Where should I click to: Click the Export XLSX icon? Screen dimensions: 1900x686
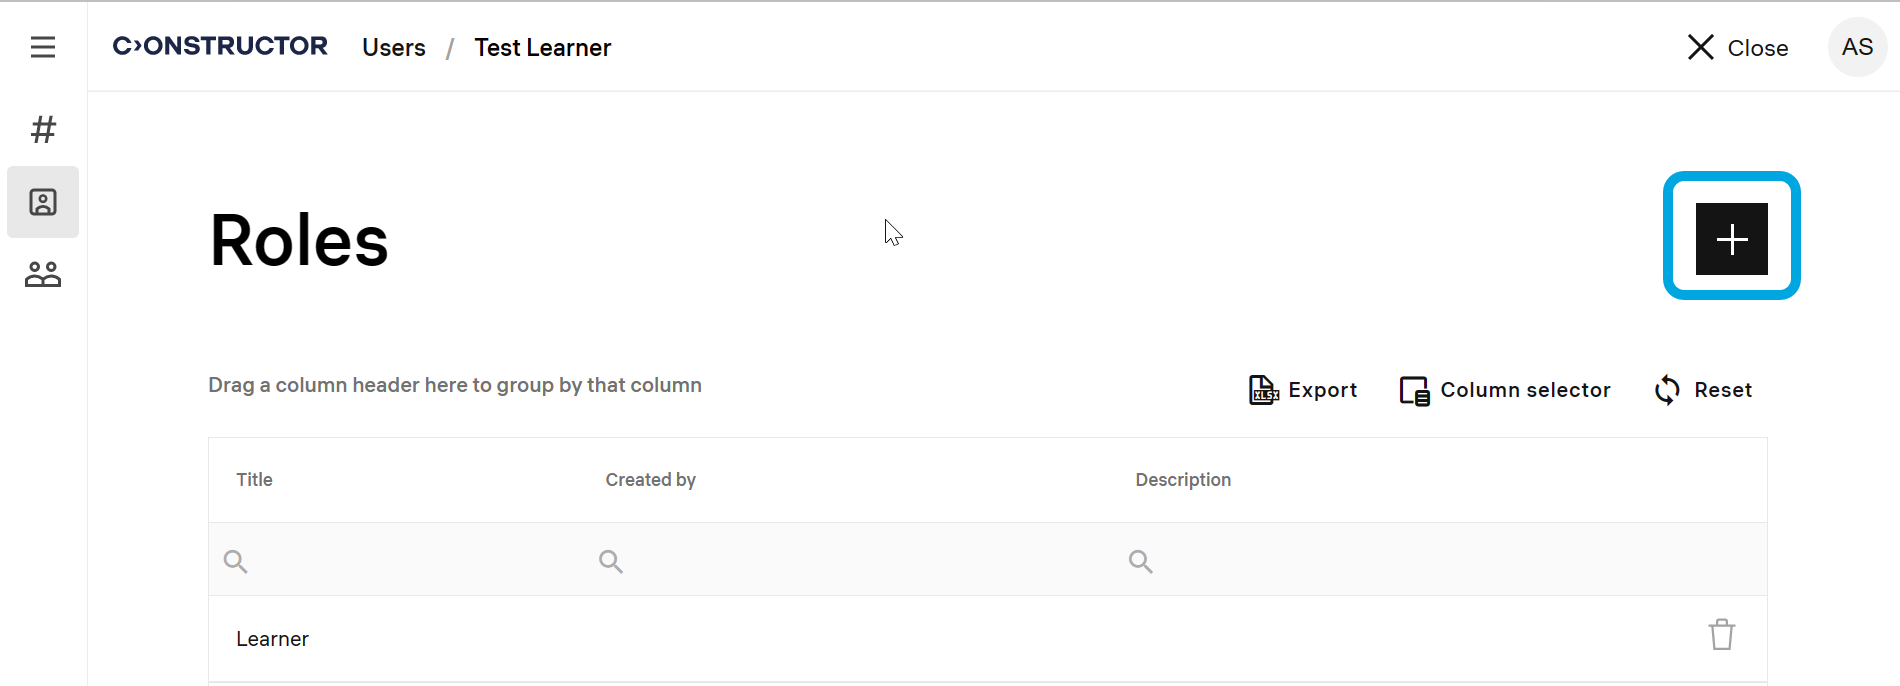(1263, 390)
